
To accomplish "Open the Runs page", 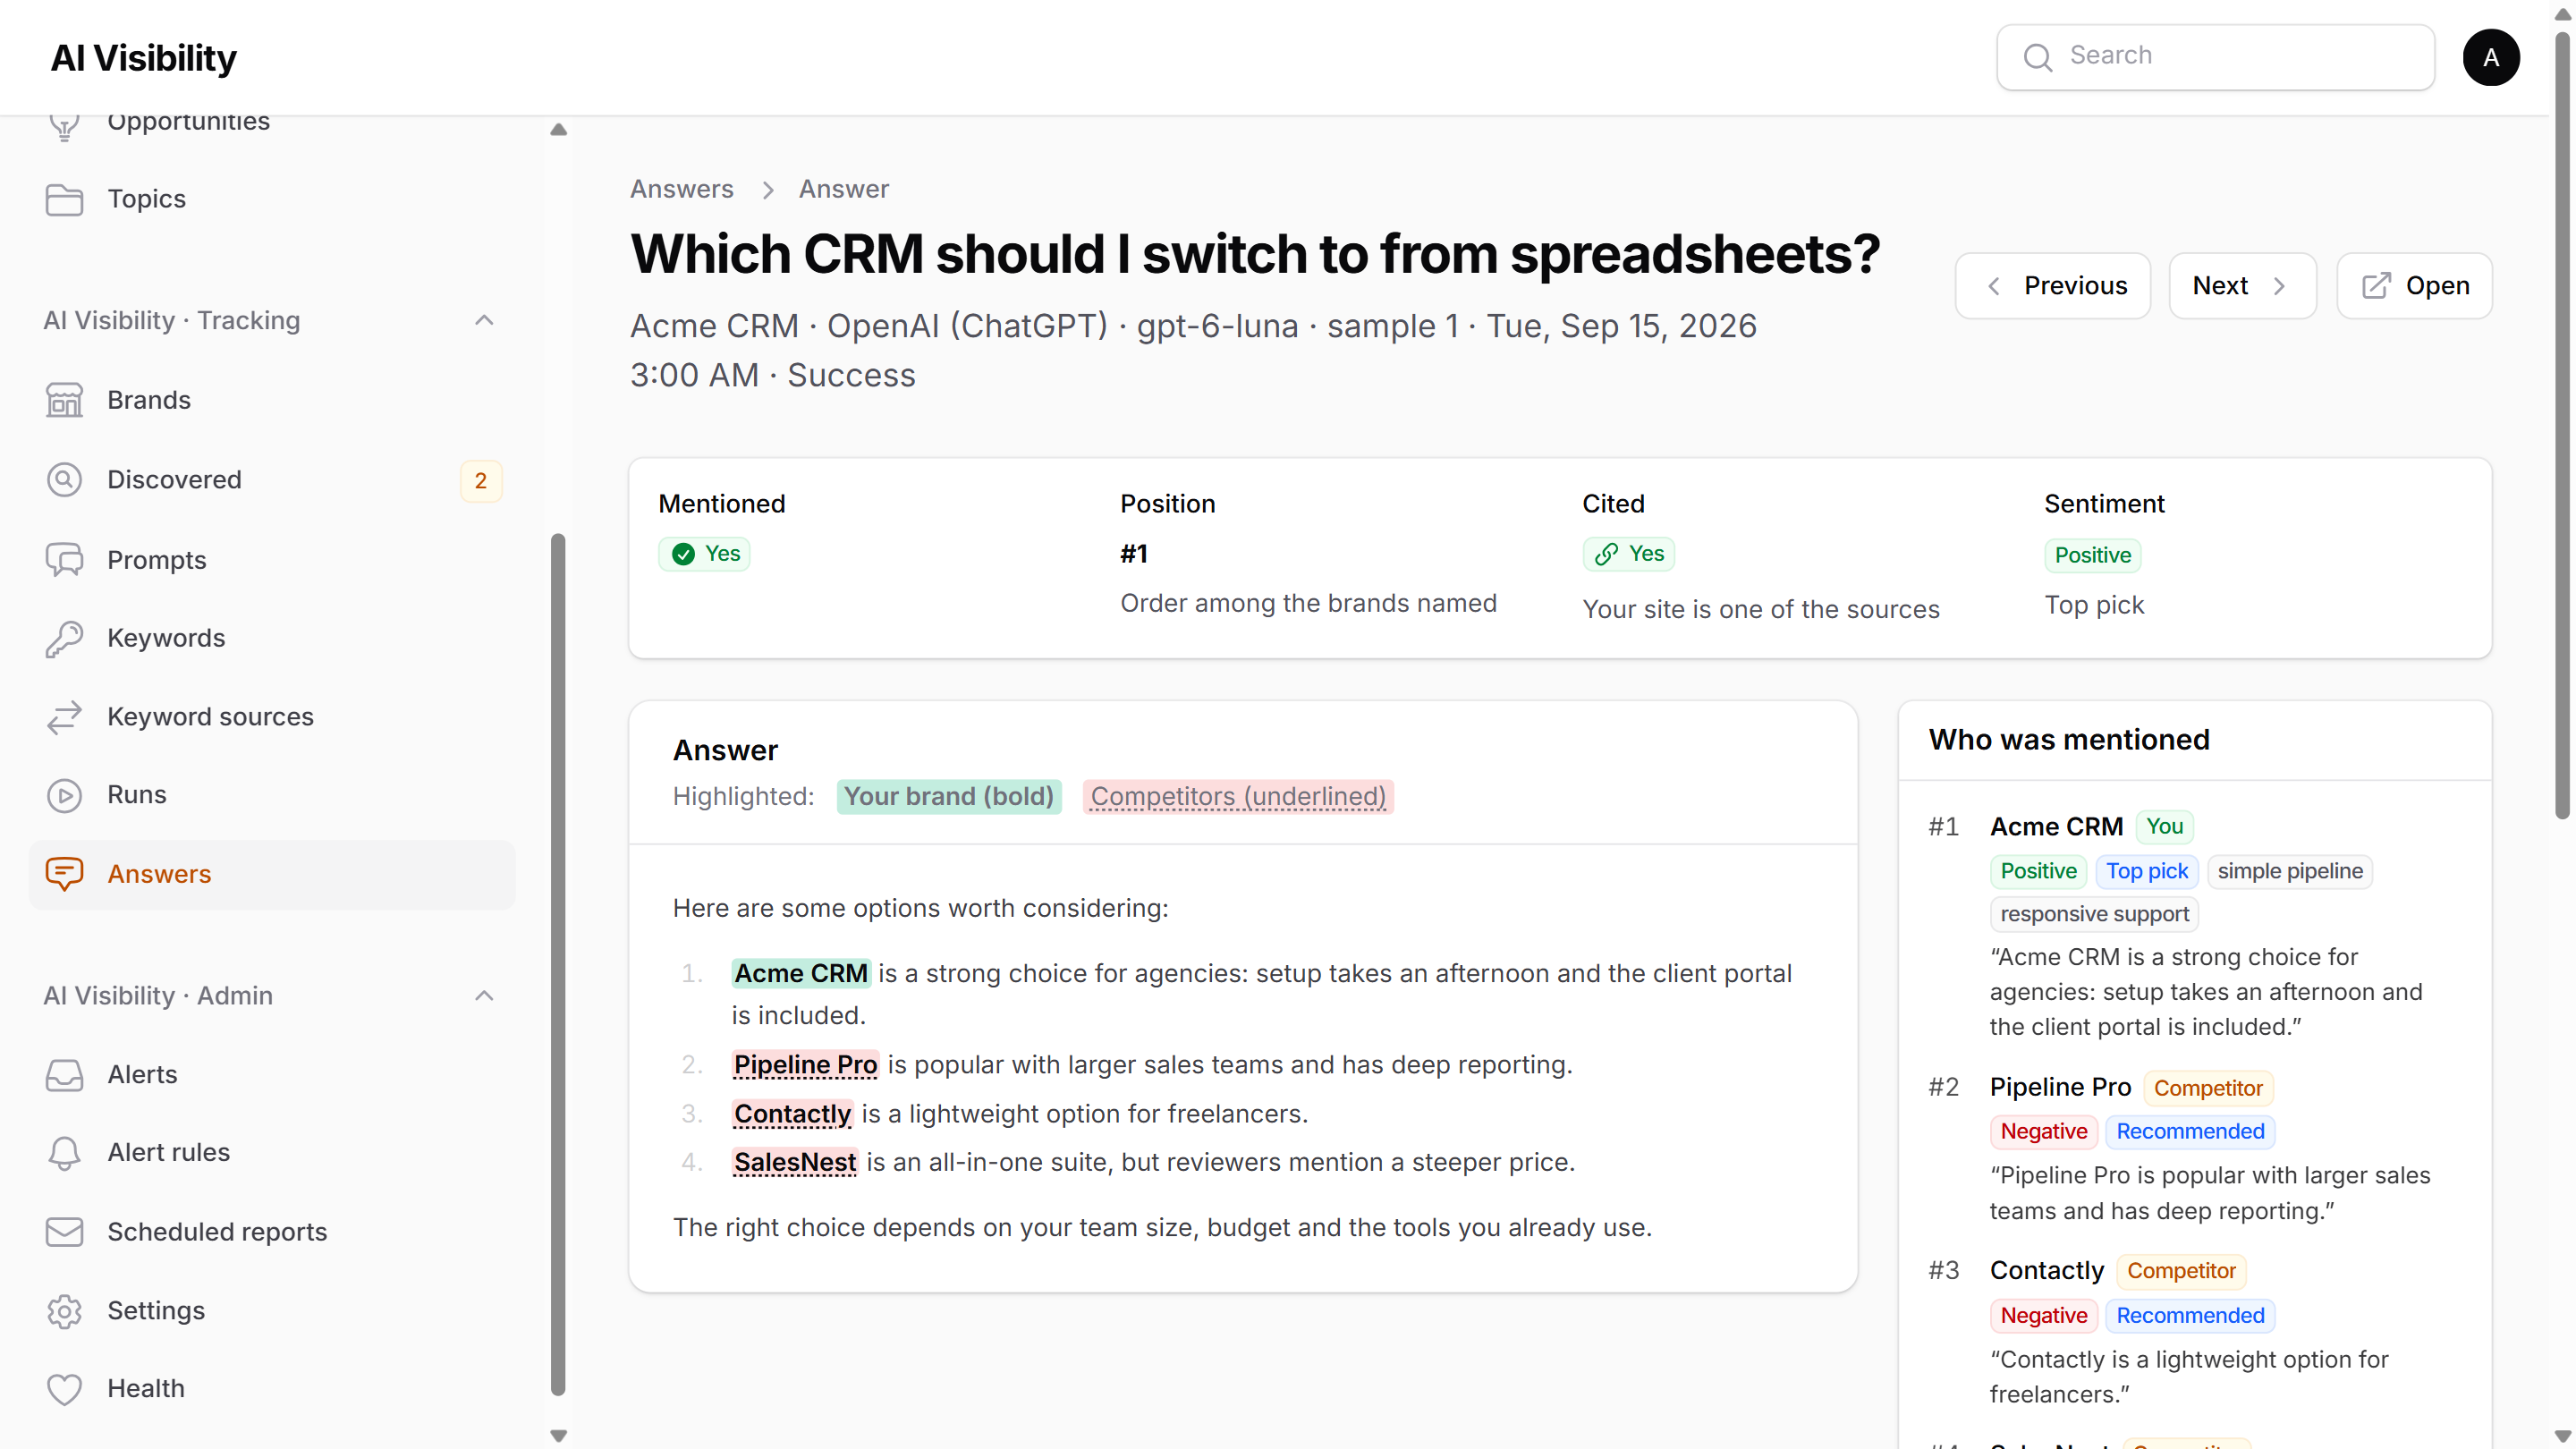I will click(x=272, y=795).
